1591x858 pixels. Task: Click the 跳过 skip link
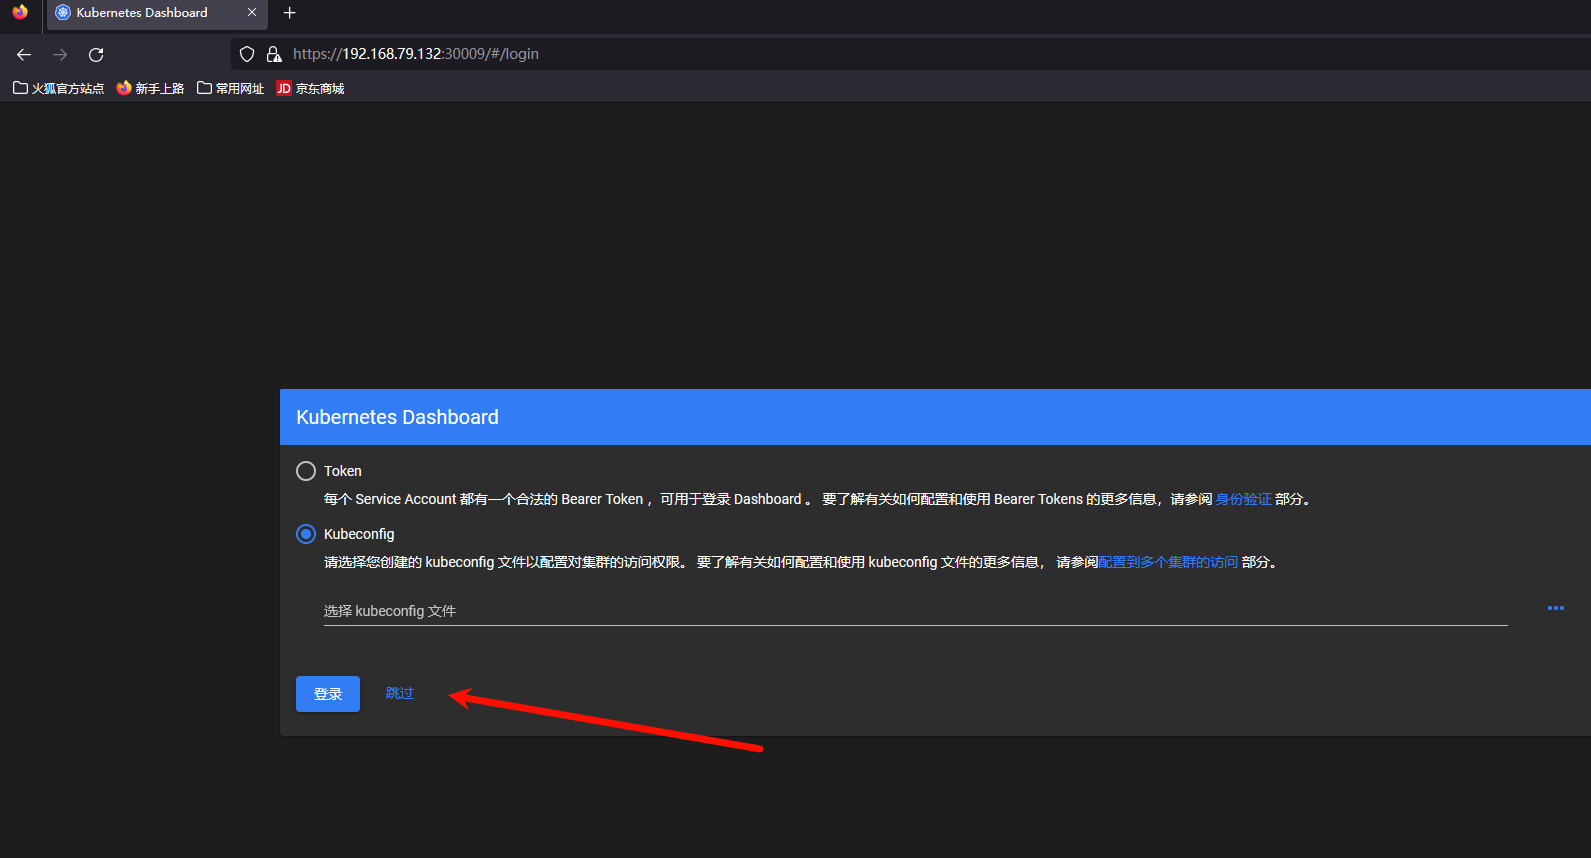point(399,693)
